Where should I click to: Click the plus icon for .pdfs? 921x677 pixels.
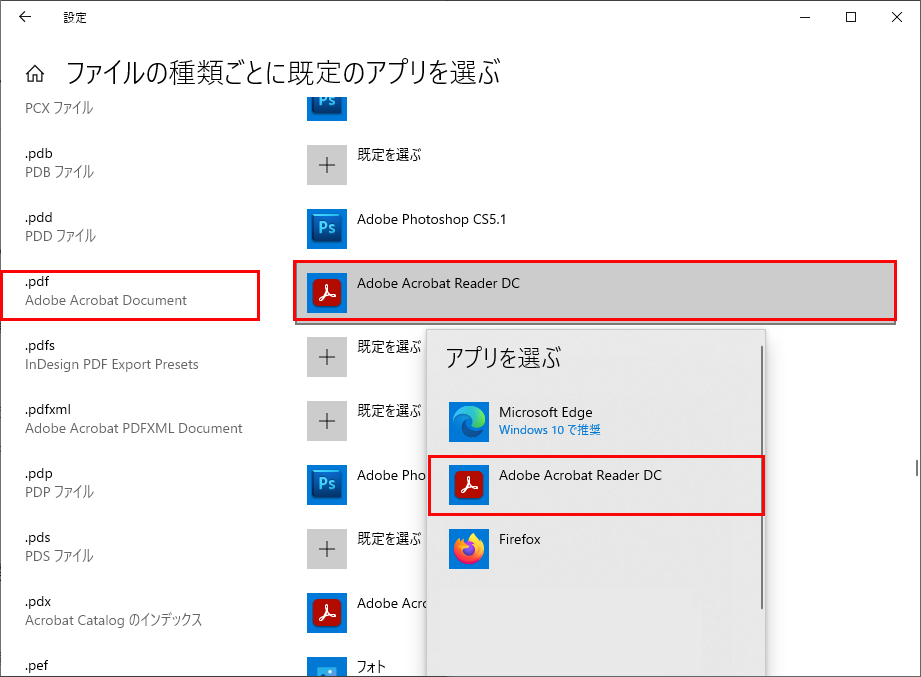click(x=327, y=357)
